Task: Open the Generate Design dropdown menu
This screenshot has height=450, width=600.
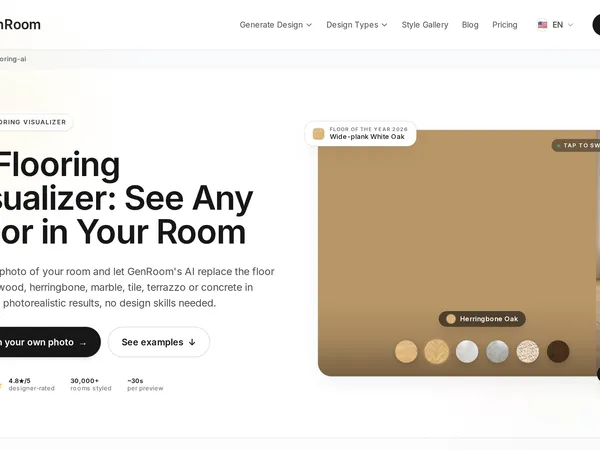Action: point(276,25)
